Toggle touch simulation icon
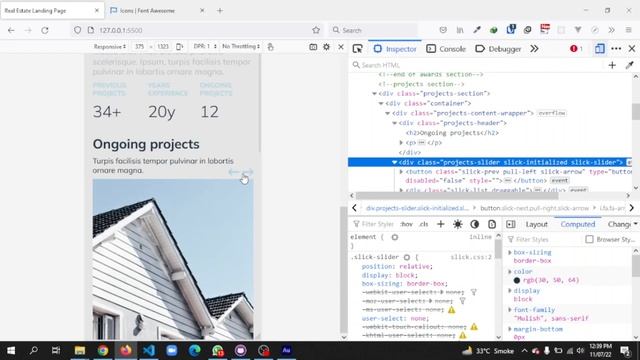Screen dimensions: 640x360 270,47
